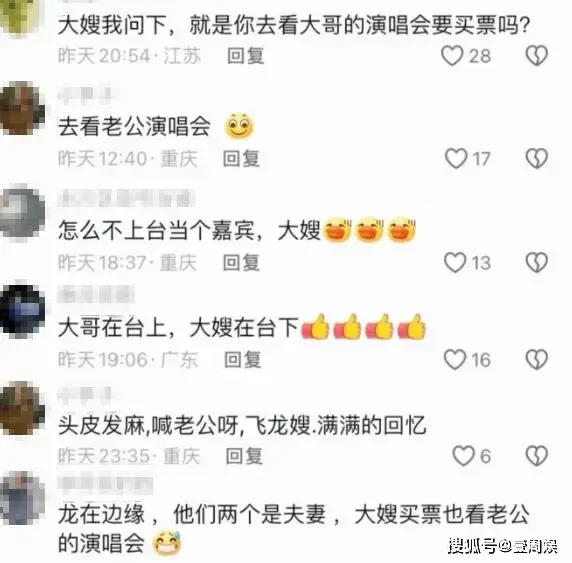Dislike the Guangdong comment from 19:06
This screenshot has width=572, height=563.
[537, 359]
